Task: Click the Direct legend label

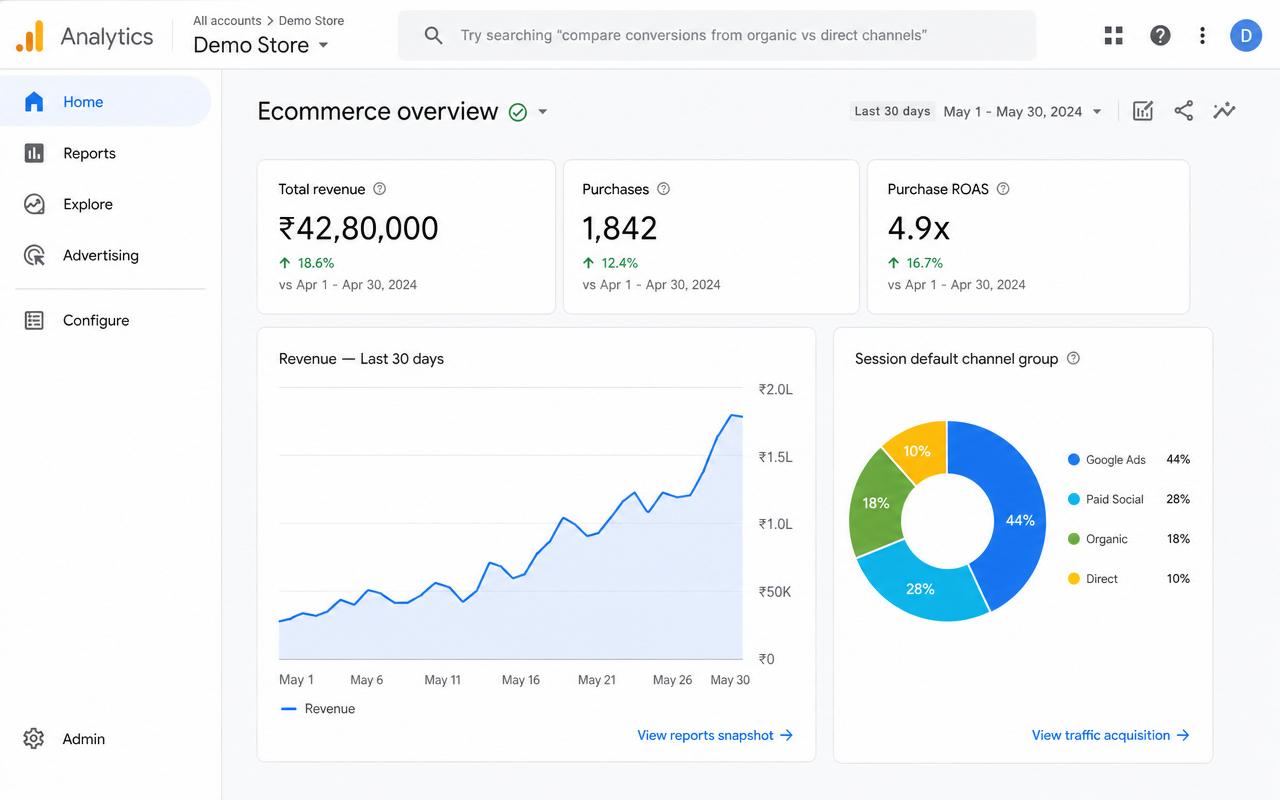Action: pos(1102,578)
